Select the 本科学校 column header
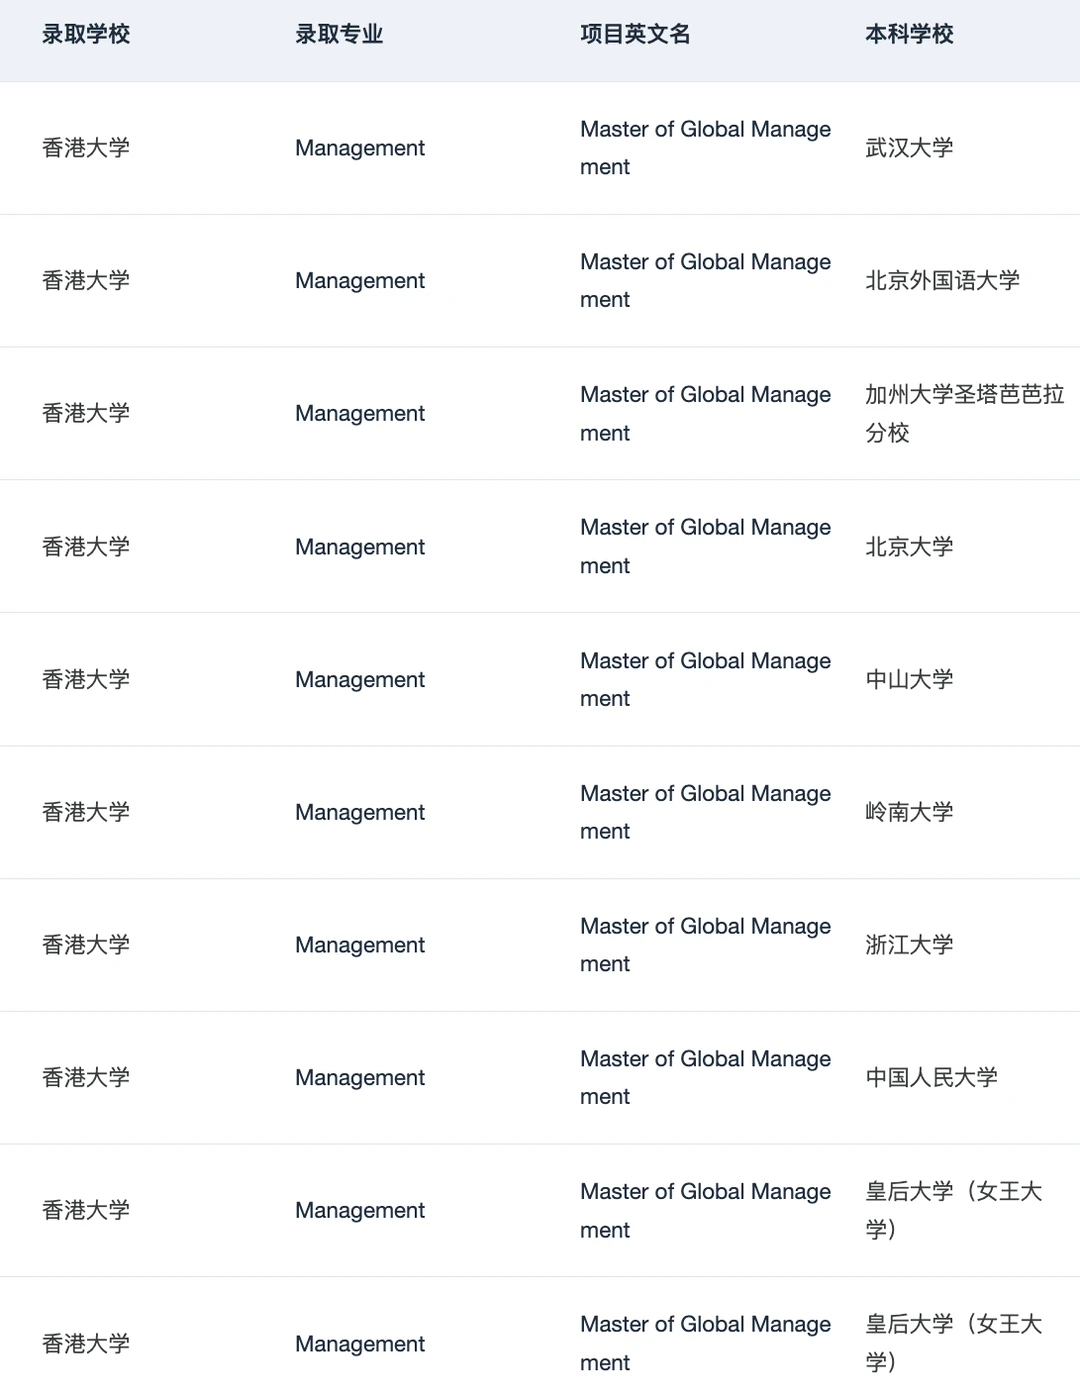Image resolution: width=1080 pixels, height=1398 pixels. 909,34
